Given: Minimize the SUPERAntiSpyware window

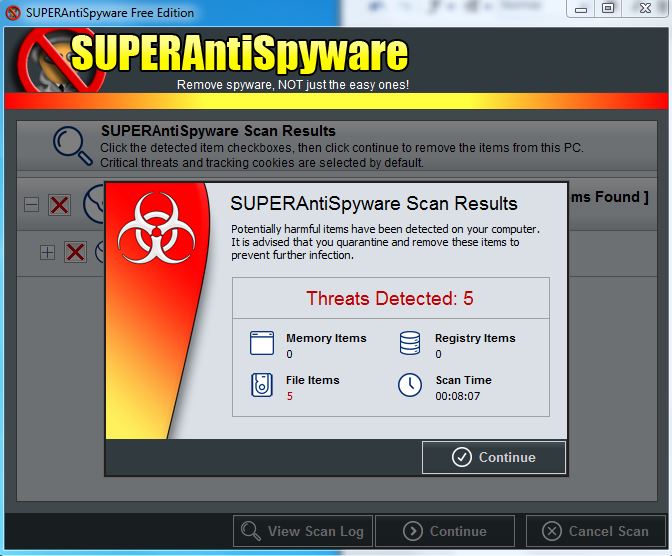Looking at the screenshot, I should coord(581,8).
